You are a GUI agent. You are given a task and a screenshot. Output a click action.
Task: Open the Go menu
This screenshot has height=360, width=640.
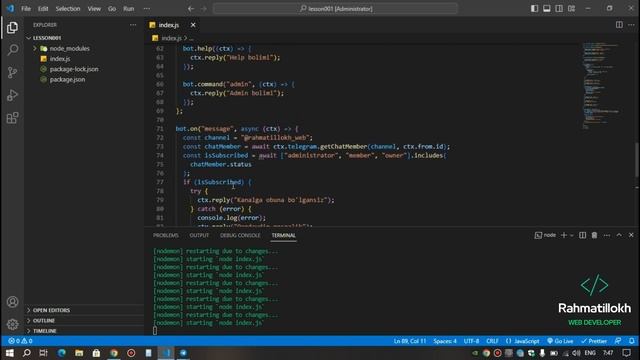point(112,9)
